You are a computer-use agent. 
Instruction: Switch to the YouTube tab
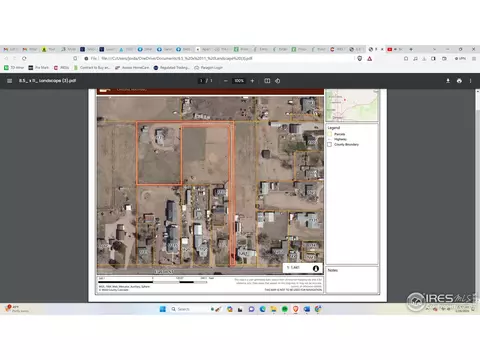tap(395, 49)
